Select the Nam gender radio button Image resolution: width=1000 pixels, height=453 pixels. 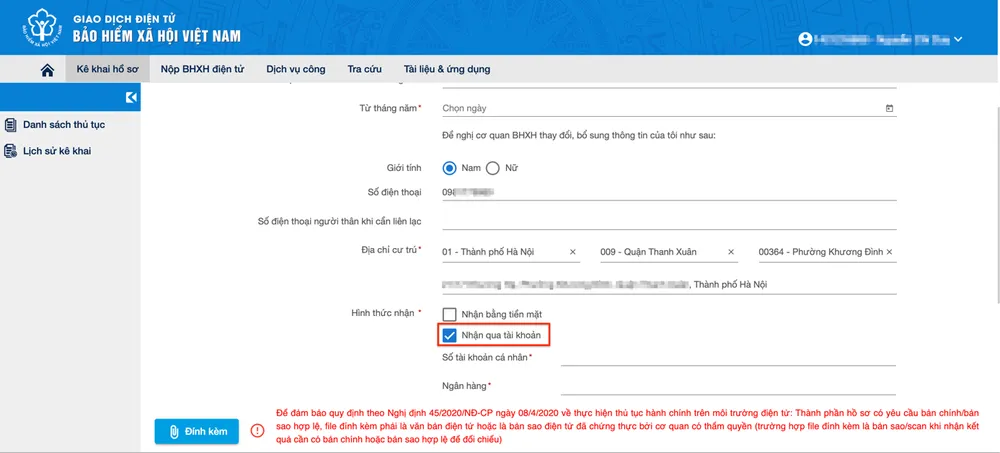pos(450,168)
